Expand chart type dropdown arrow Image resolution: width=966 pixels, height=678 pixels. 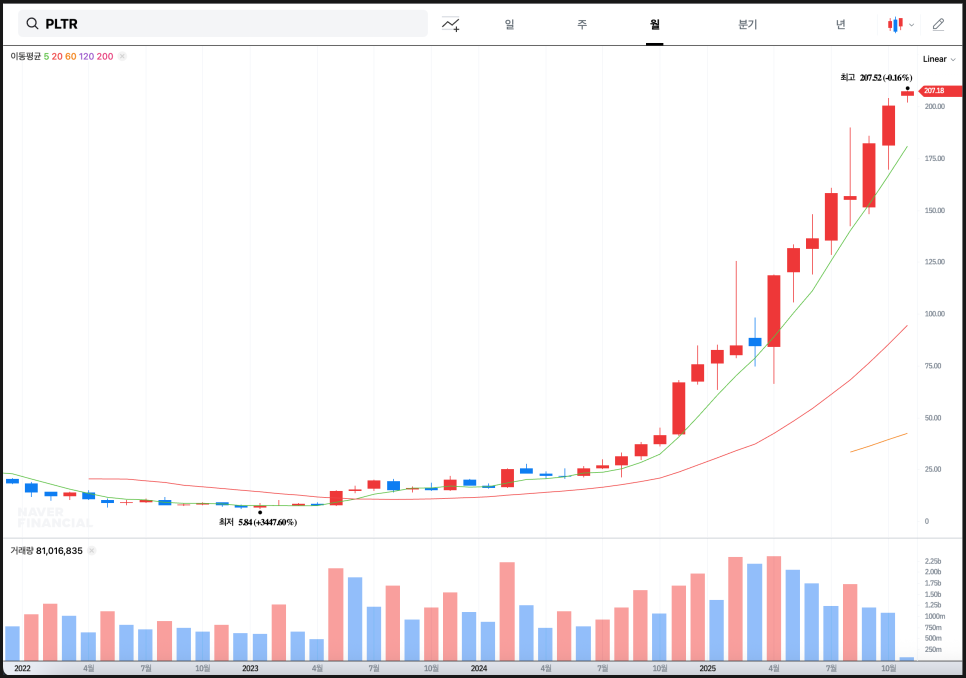tap(911, 25)
